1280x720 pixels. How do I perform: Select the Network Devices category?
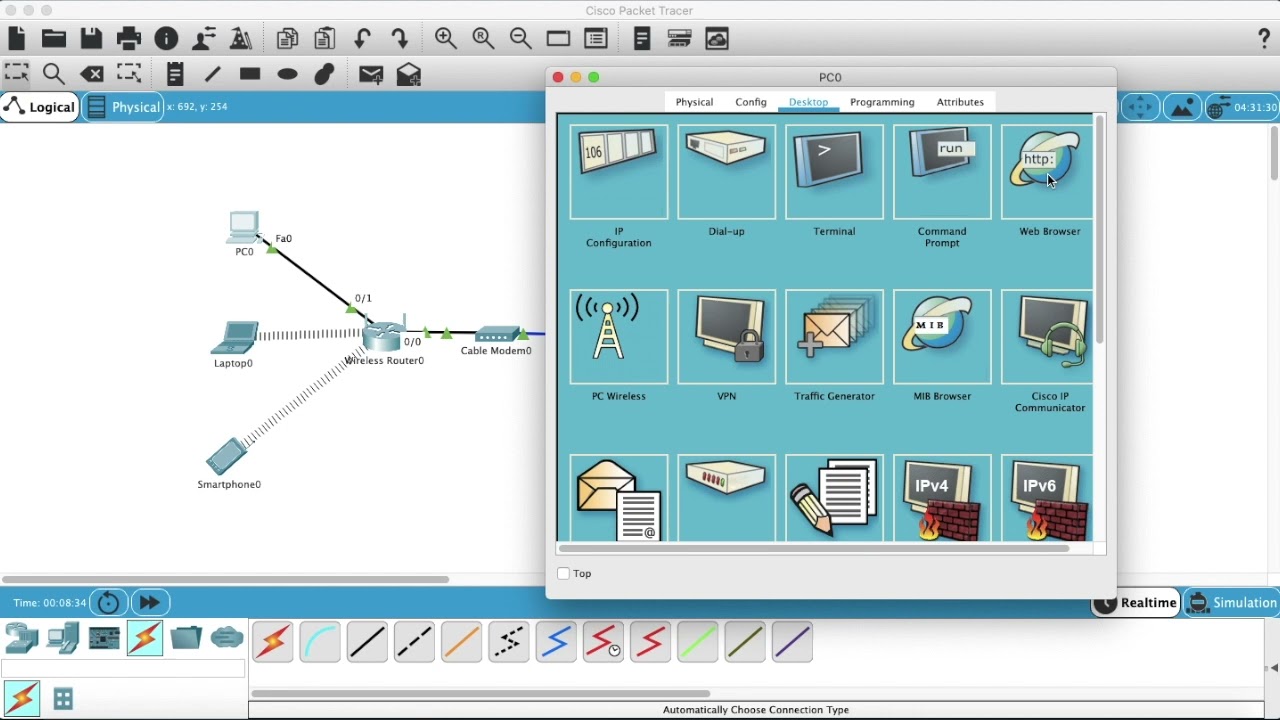[21, 638]
